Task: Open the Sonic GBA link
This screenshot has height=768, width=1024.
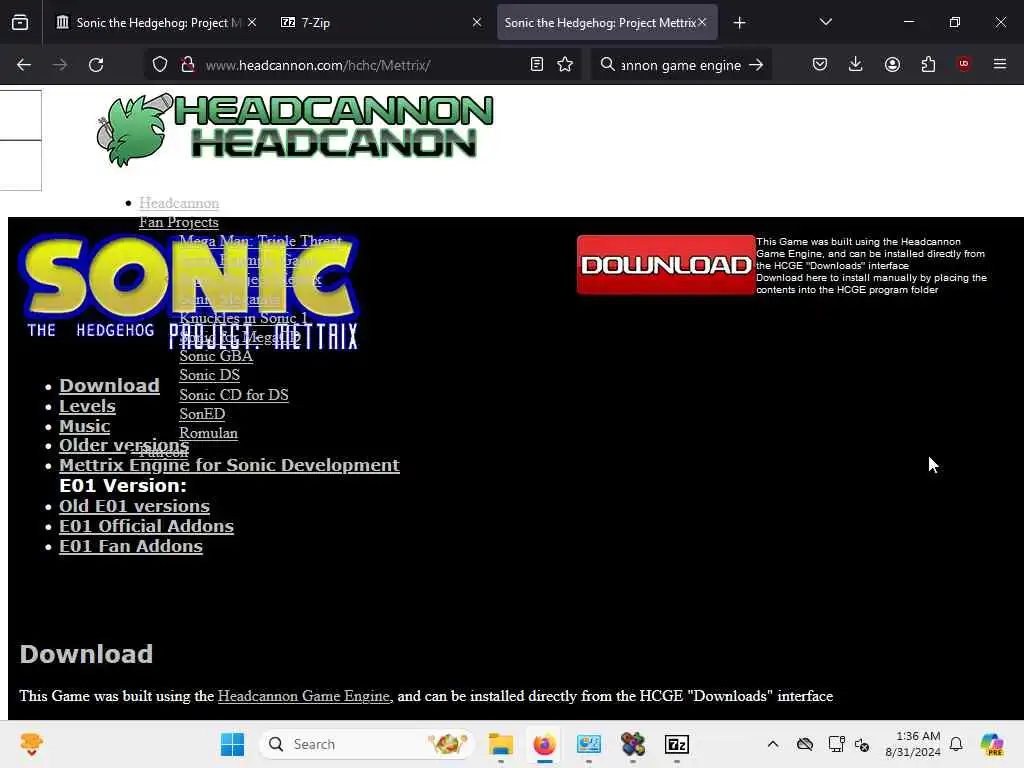Action: pos(216,356)
